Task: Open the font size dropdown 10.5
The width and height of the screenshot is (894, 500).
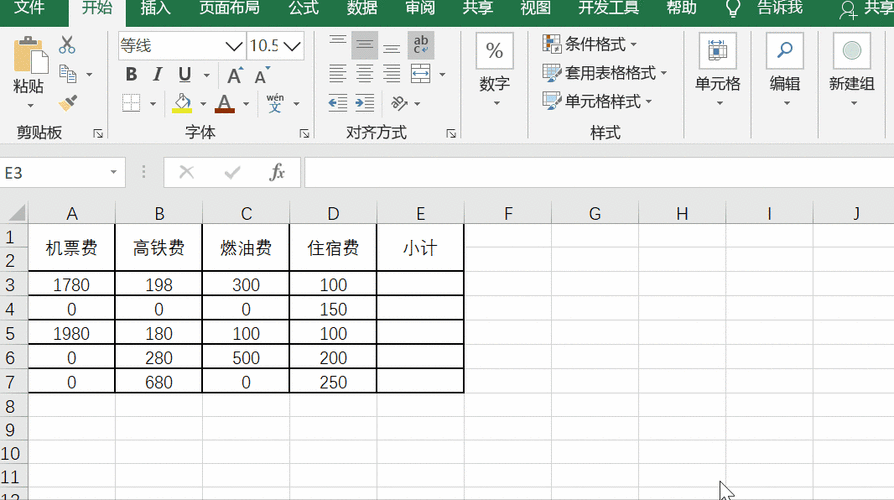Action: point(292,46)
